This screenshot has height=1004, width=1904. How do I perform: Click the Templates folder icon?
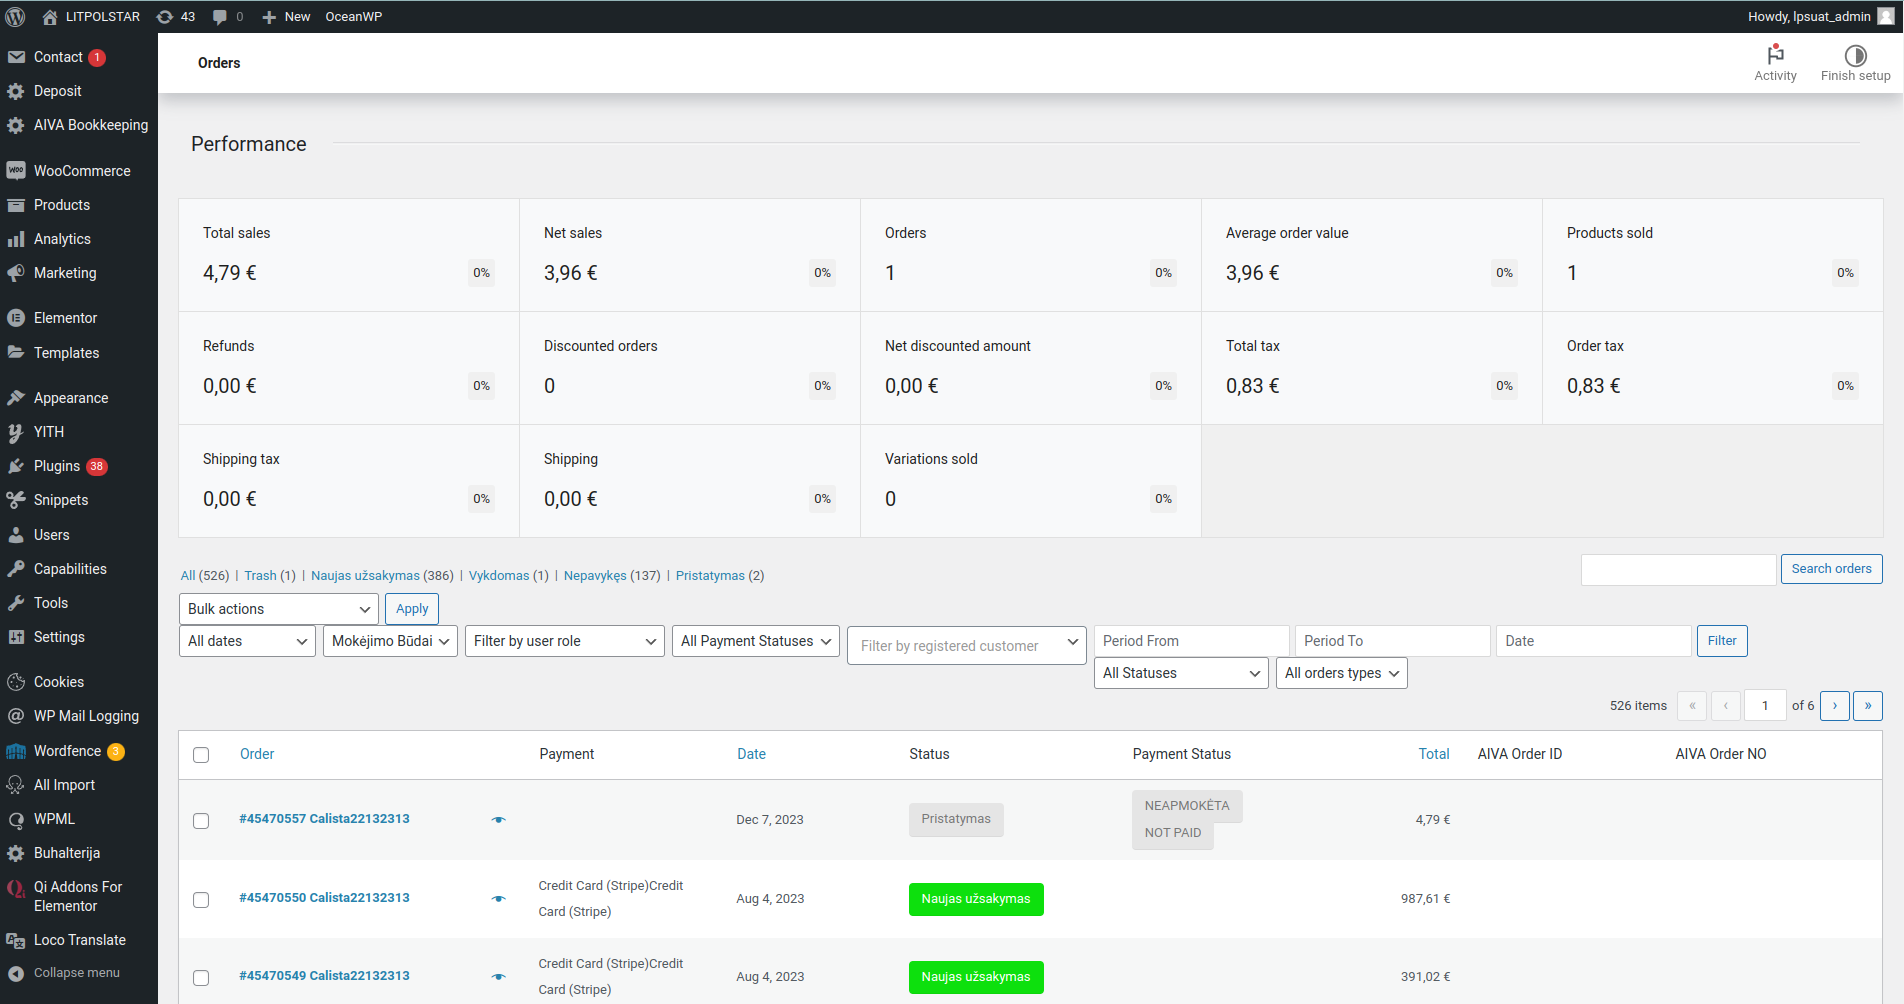click(x=16, y=352)
